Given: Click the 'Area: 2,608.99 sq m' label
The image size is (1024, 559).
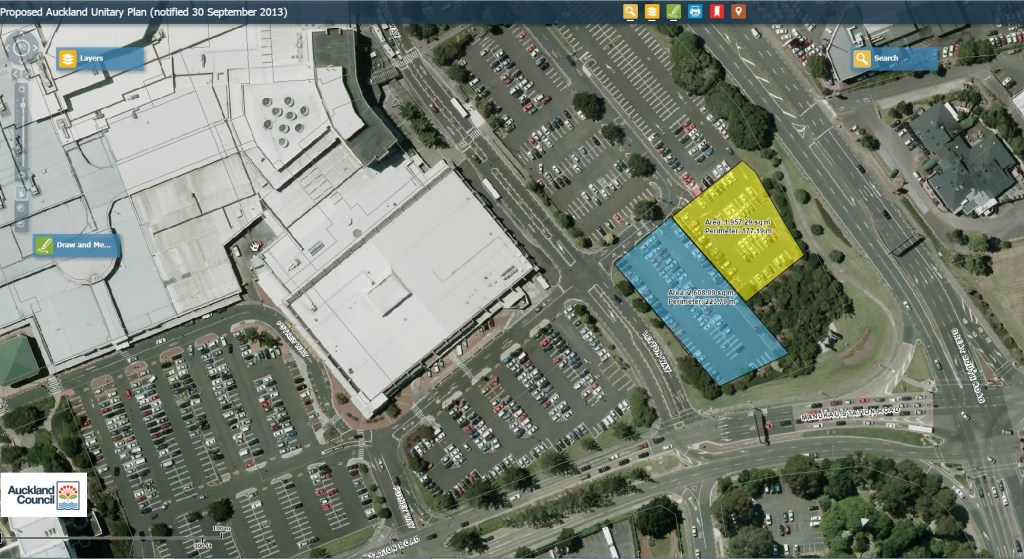Looking at the screenshot, I should pyautogui.click(x=701, y=293).
